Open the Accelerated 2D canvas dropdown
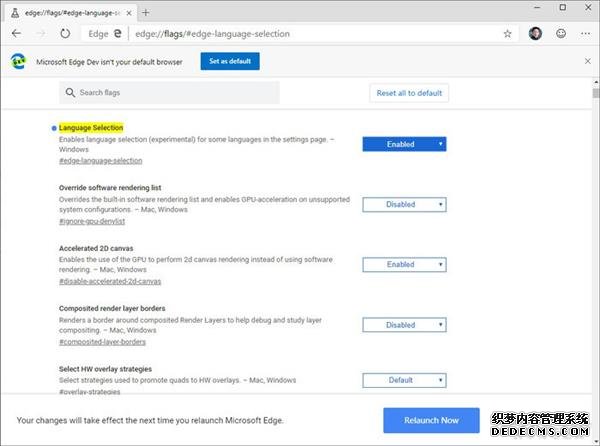The height and width of the screenshot is (446, 600). [404, 265]
